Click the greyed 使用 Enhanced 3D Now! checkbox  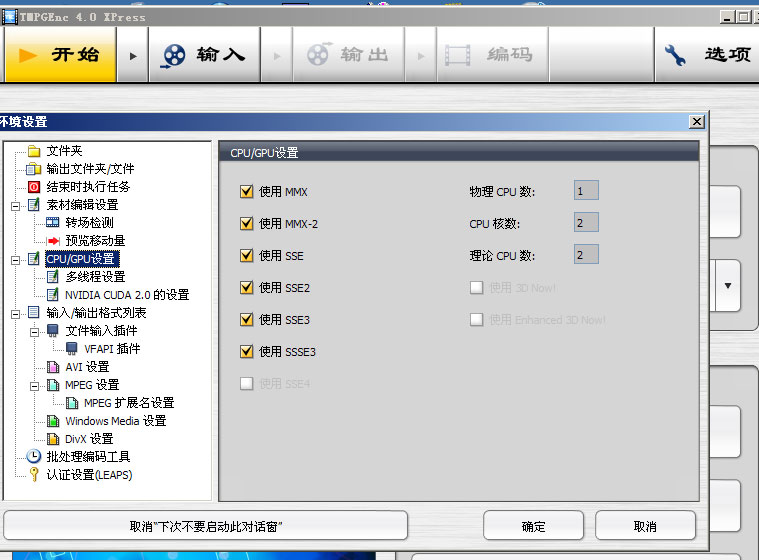[x=476, y=319]
